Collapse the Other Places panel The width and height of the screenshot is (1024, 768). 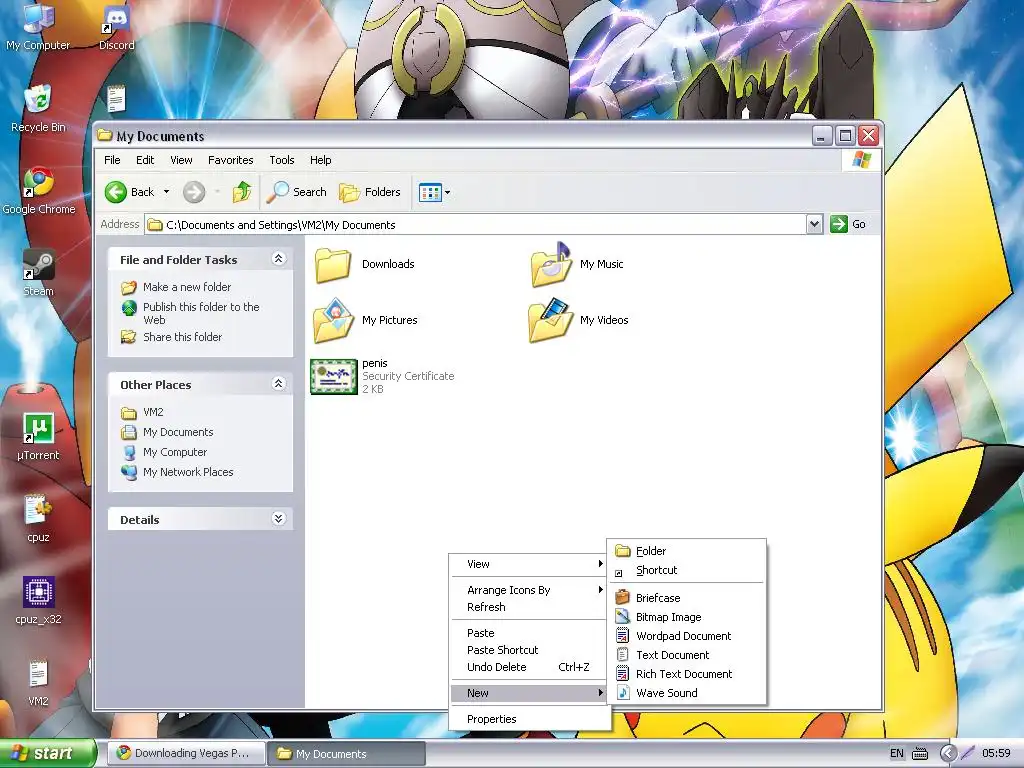tap(278, 384)
